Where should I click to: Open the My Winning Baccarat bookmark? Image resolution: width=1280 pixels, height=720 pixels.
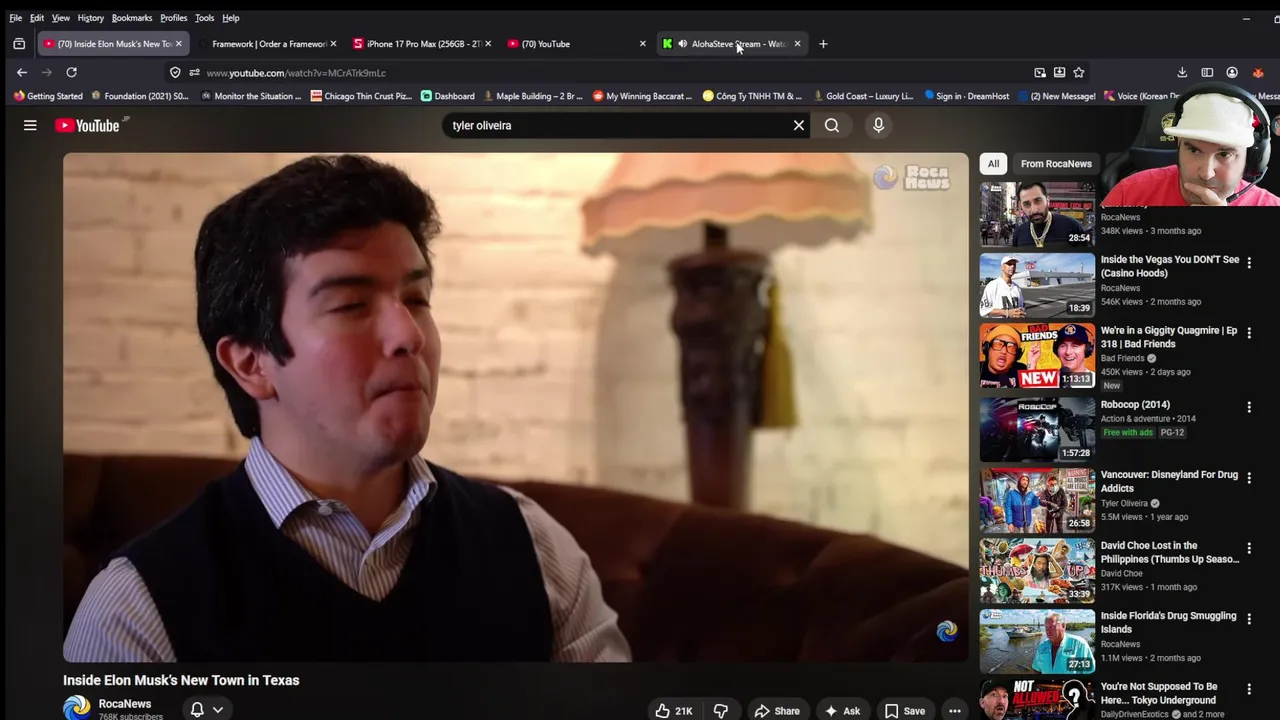point(643,96)
